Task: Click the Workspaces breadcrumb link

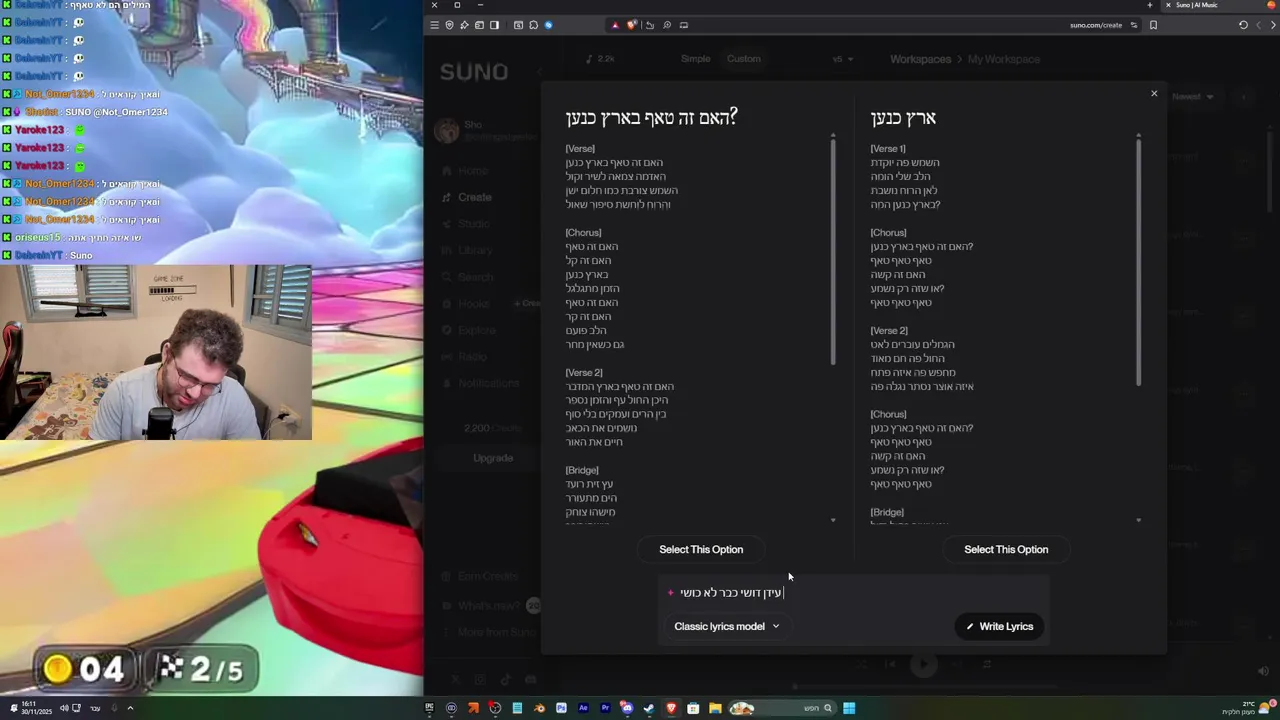Action: pos(920,59)
